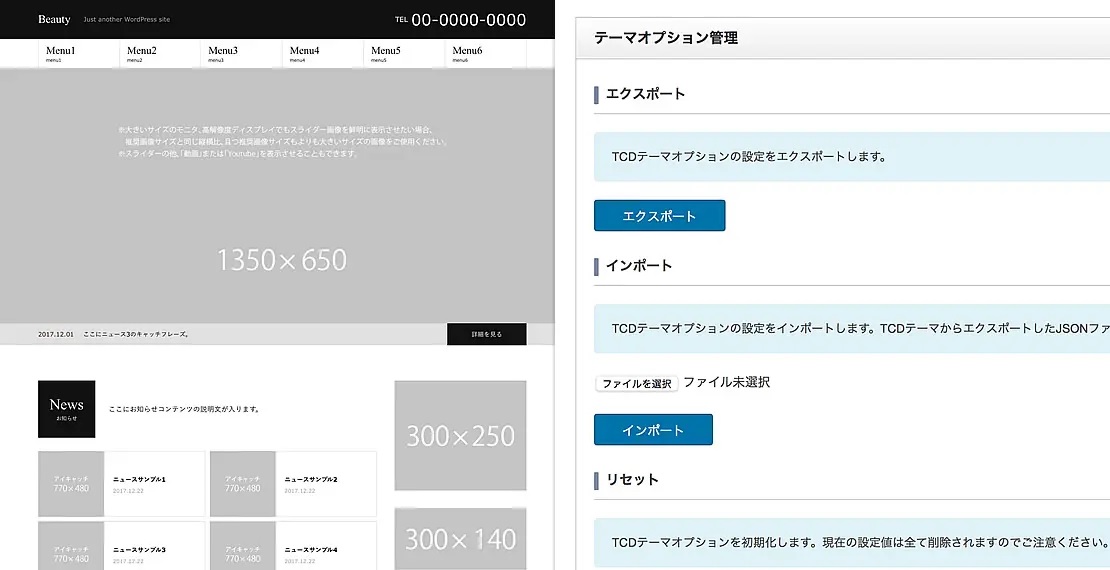Open the ニュースサンプル2 thumbnail image
This screenshot has width=1110, height=570.
(x=243, y=484)
